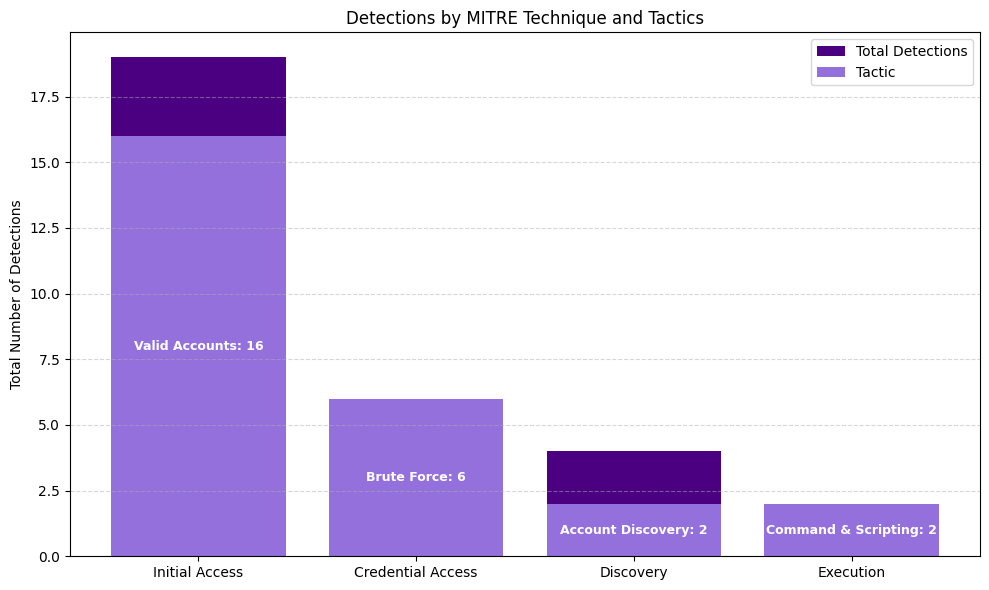Click the '0.0' y-axis tick label
Image resolution: width=989 pixels, height=590 pixels.
coord(50,557)
